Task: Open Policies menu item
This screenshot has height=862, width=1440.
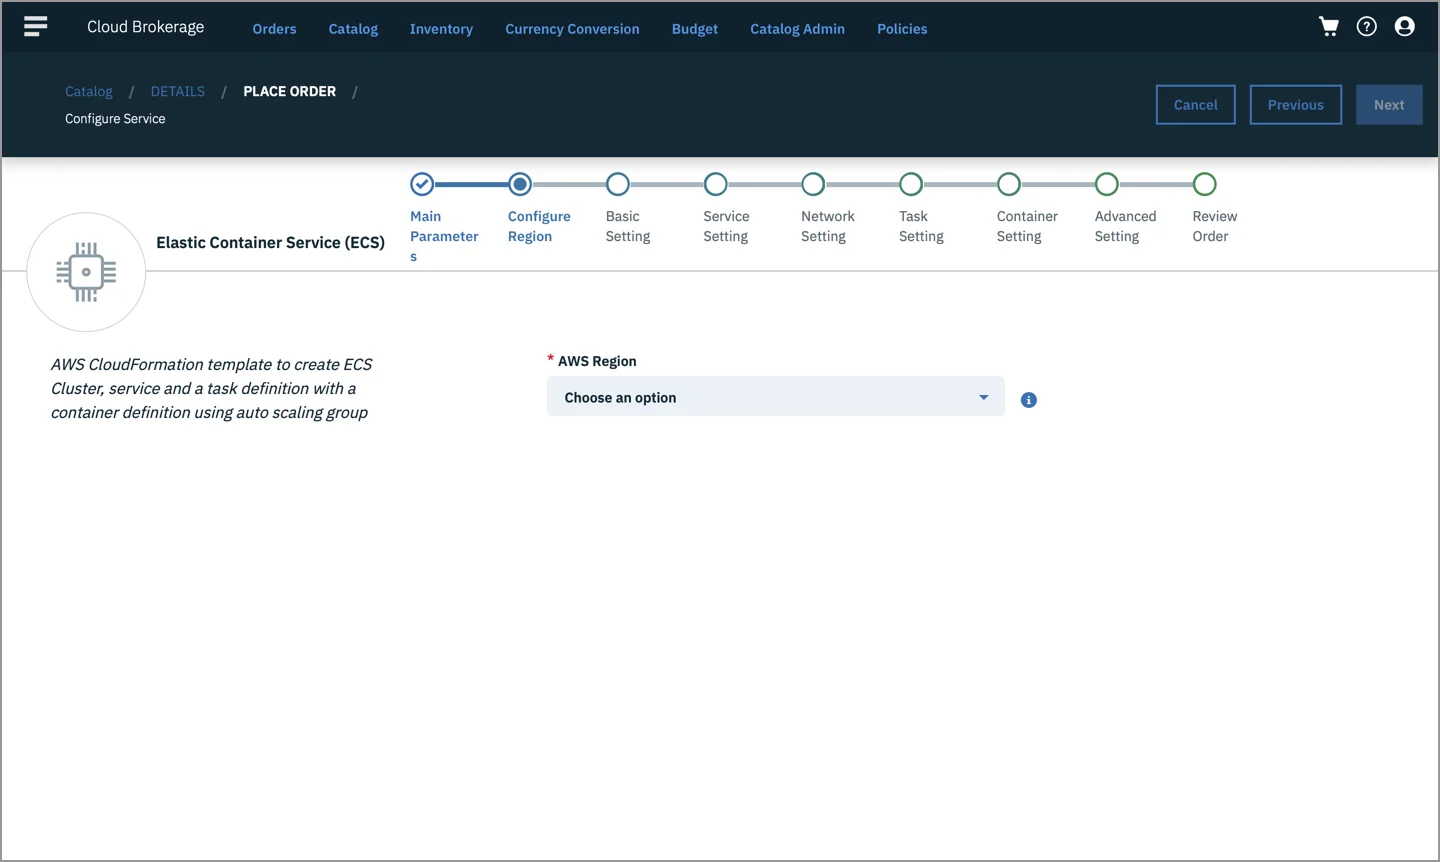Action: pos(902,29)
